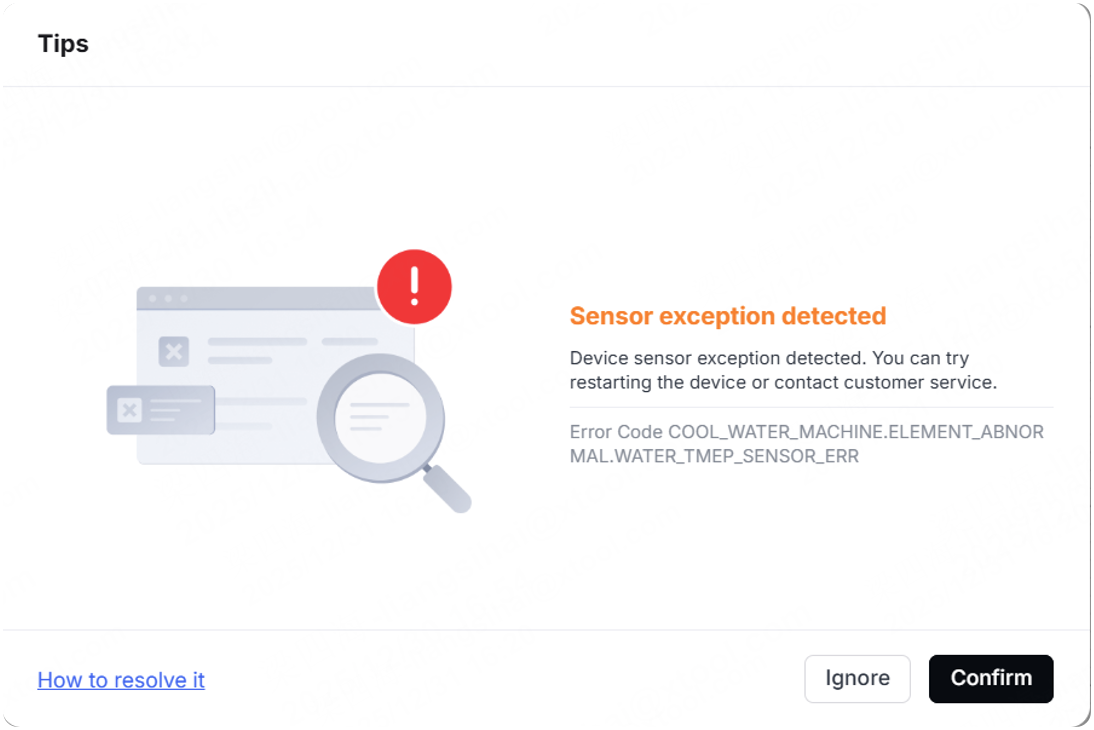Open the 'How to resolve it' link
1094x730 pixels.
[121, 680]
